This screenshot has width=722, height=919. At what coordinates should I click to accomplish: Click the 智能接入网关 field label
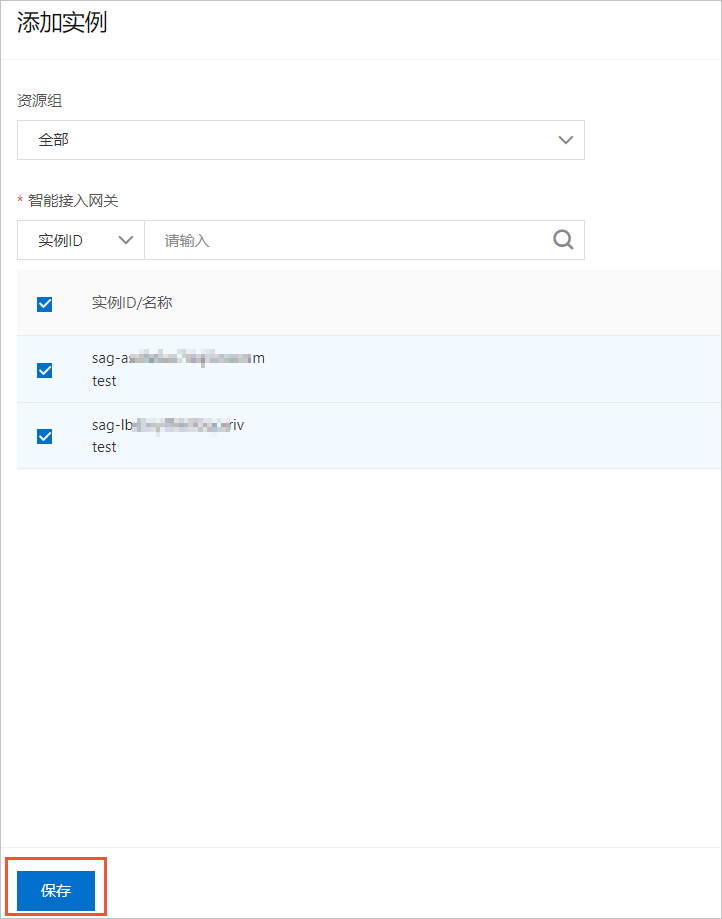point(73,201)
